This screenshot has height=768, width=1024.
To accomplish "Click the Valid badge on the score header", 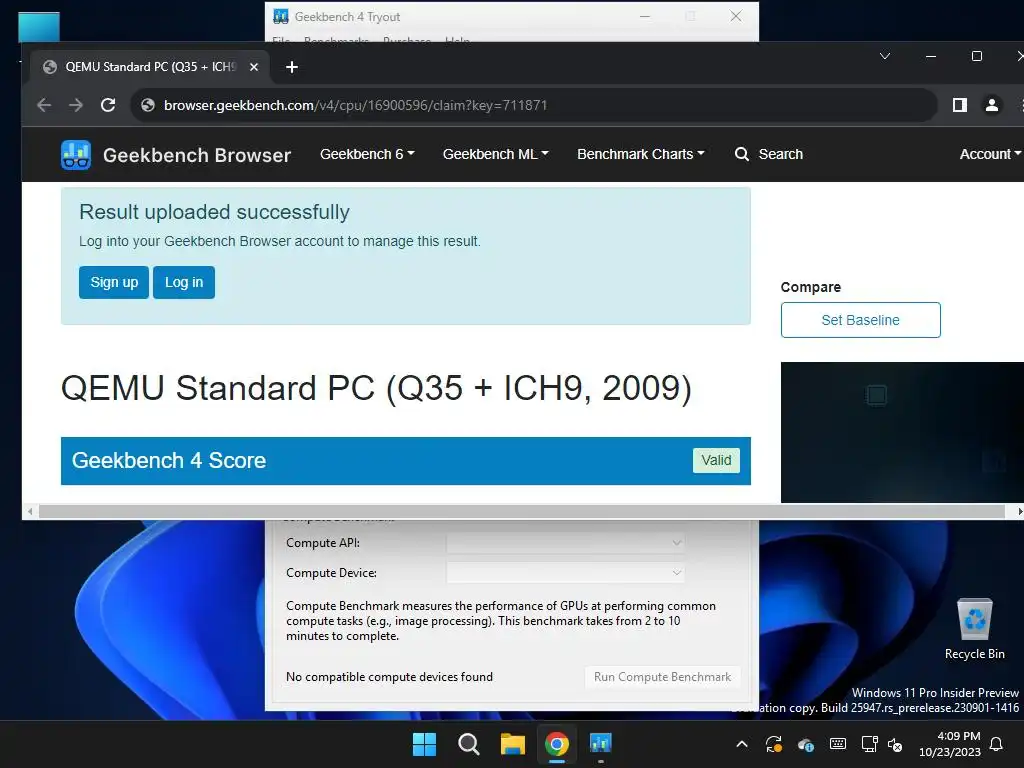I will 716,460.
